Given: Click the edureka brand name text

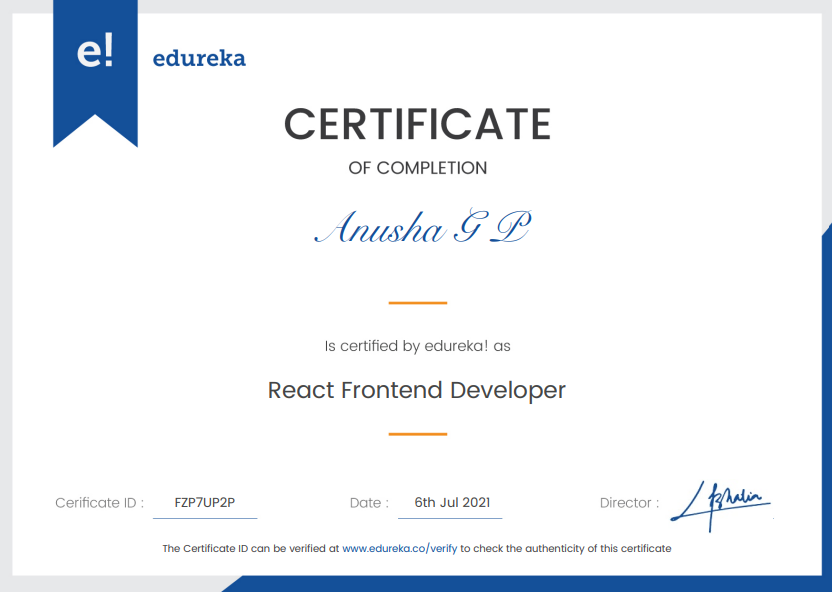Looking at the screenshot, I should [x=199, y=58].
